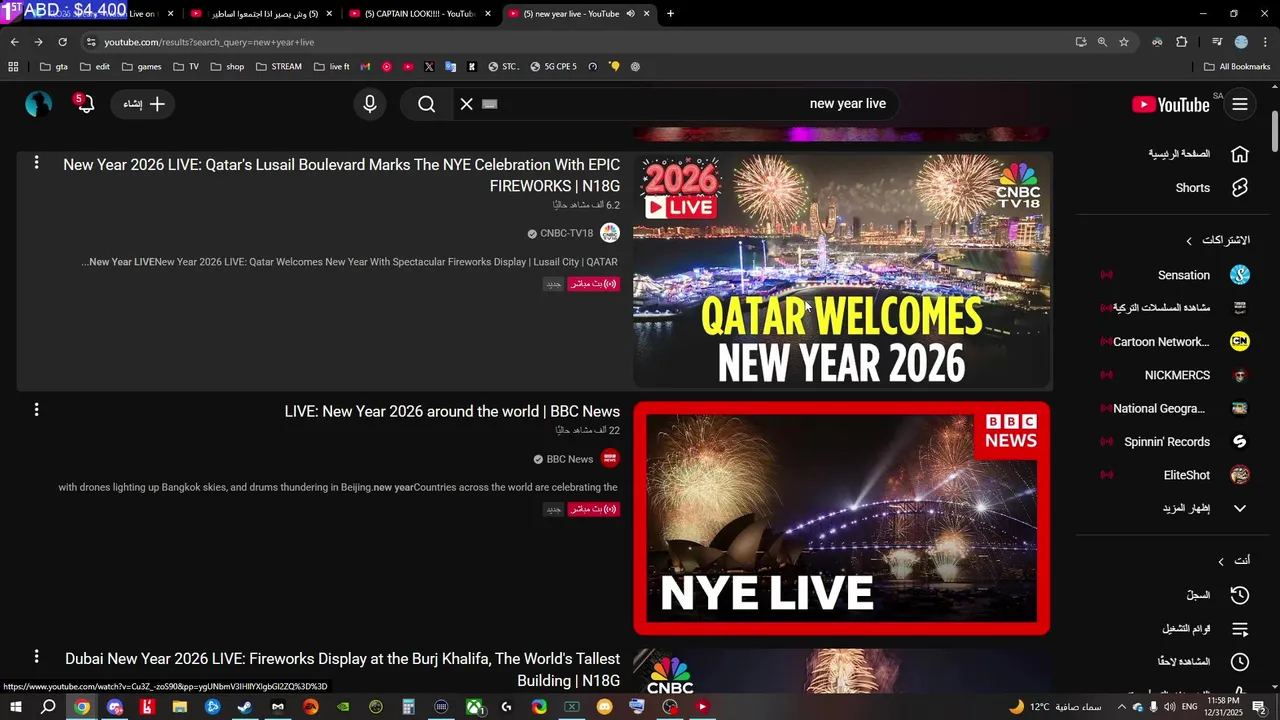The image size is (1280, 720).
Task: Open a new browser tab
Action: [670, 14]
